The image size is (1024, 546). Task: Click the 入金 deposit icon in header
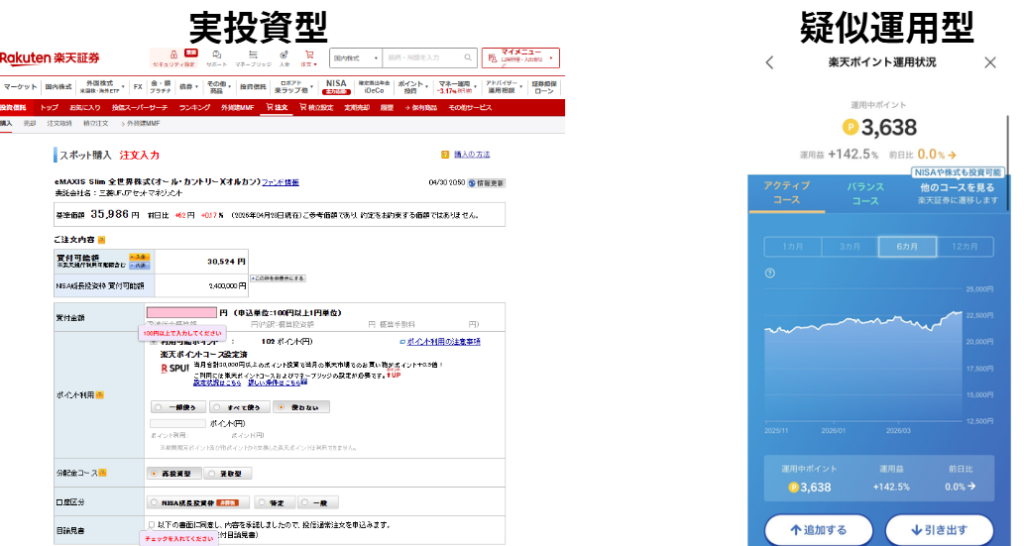point(284,56)
